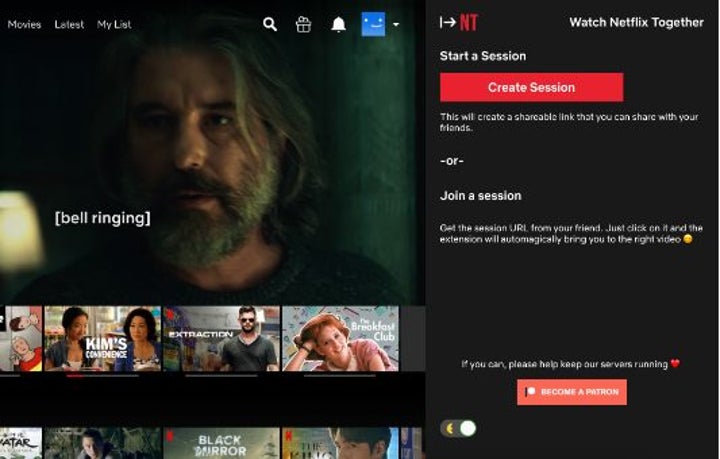
Task: Open the Avatar thumbnail in bottom row
Action: click(21, 443)
